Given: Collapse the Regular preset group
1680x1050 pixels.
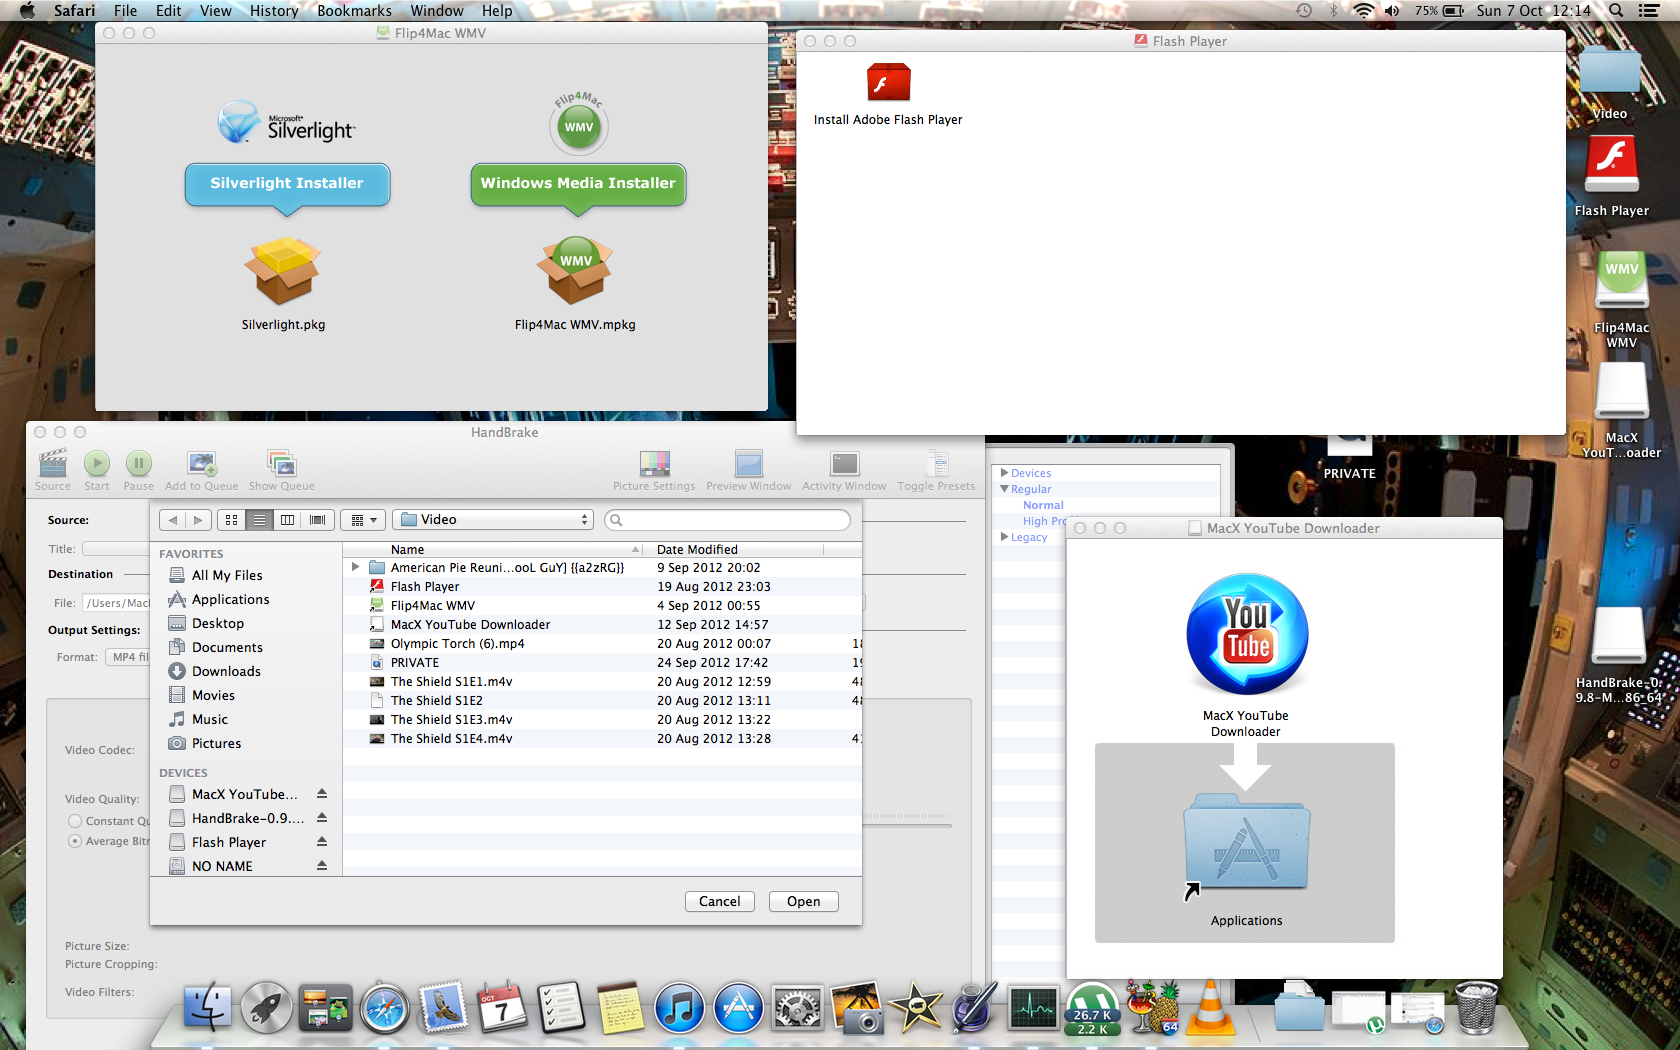Looking at the screenshot, I should pyautogui.click(x=1004, y=489).
